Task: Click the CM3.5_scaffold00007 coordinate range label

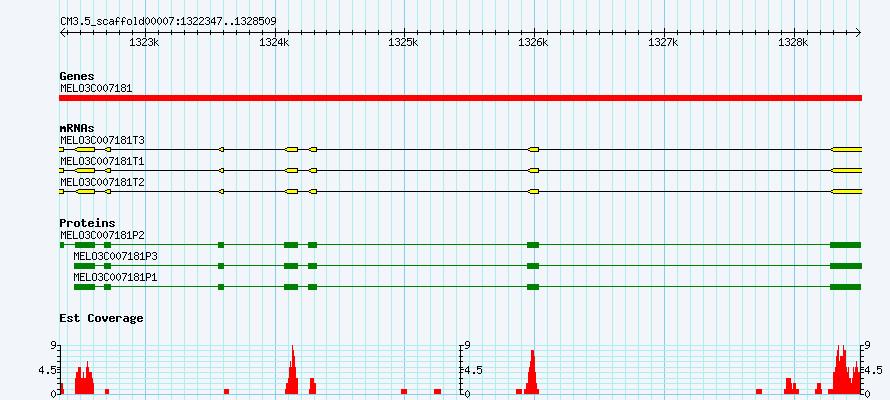Action: click(x=169, y=21)
